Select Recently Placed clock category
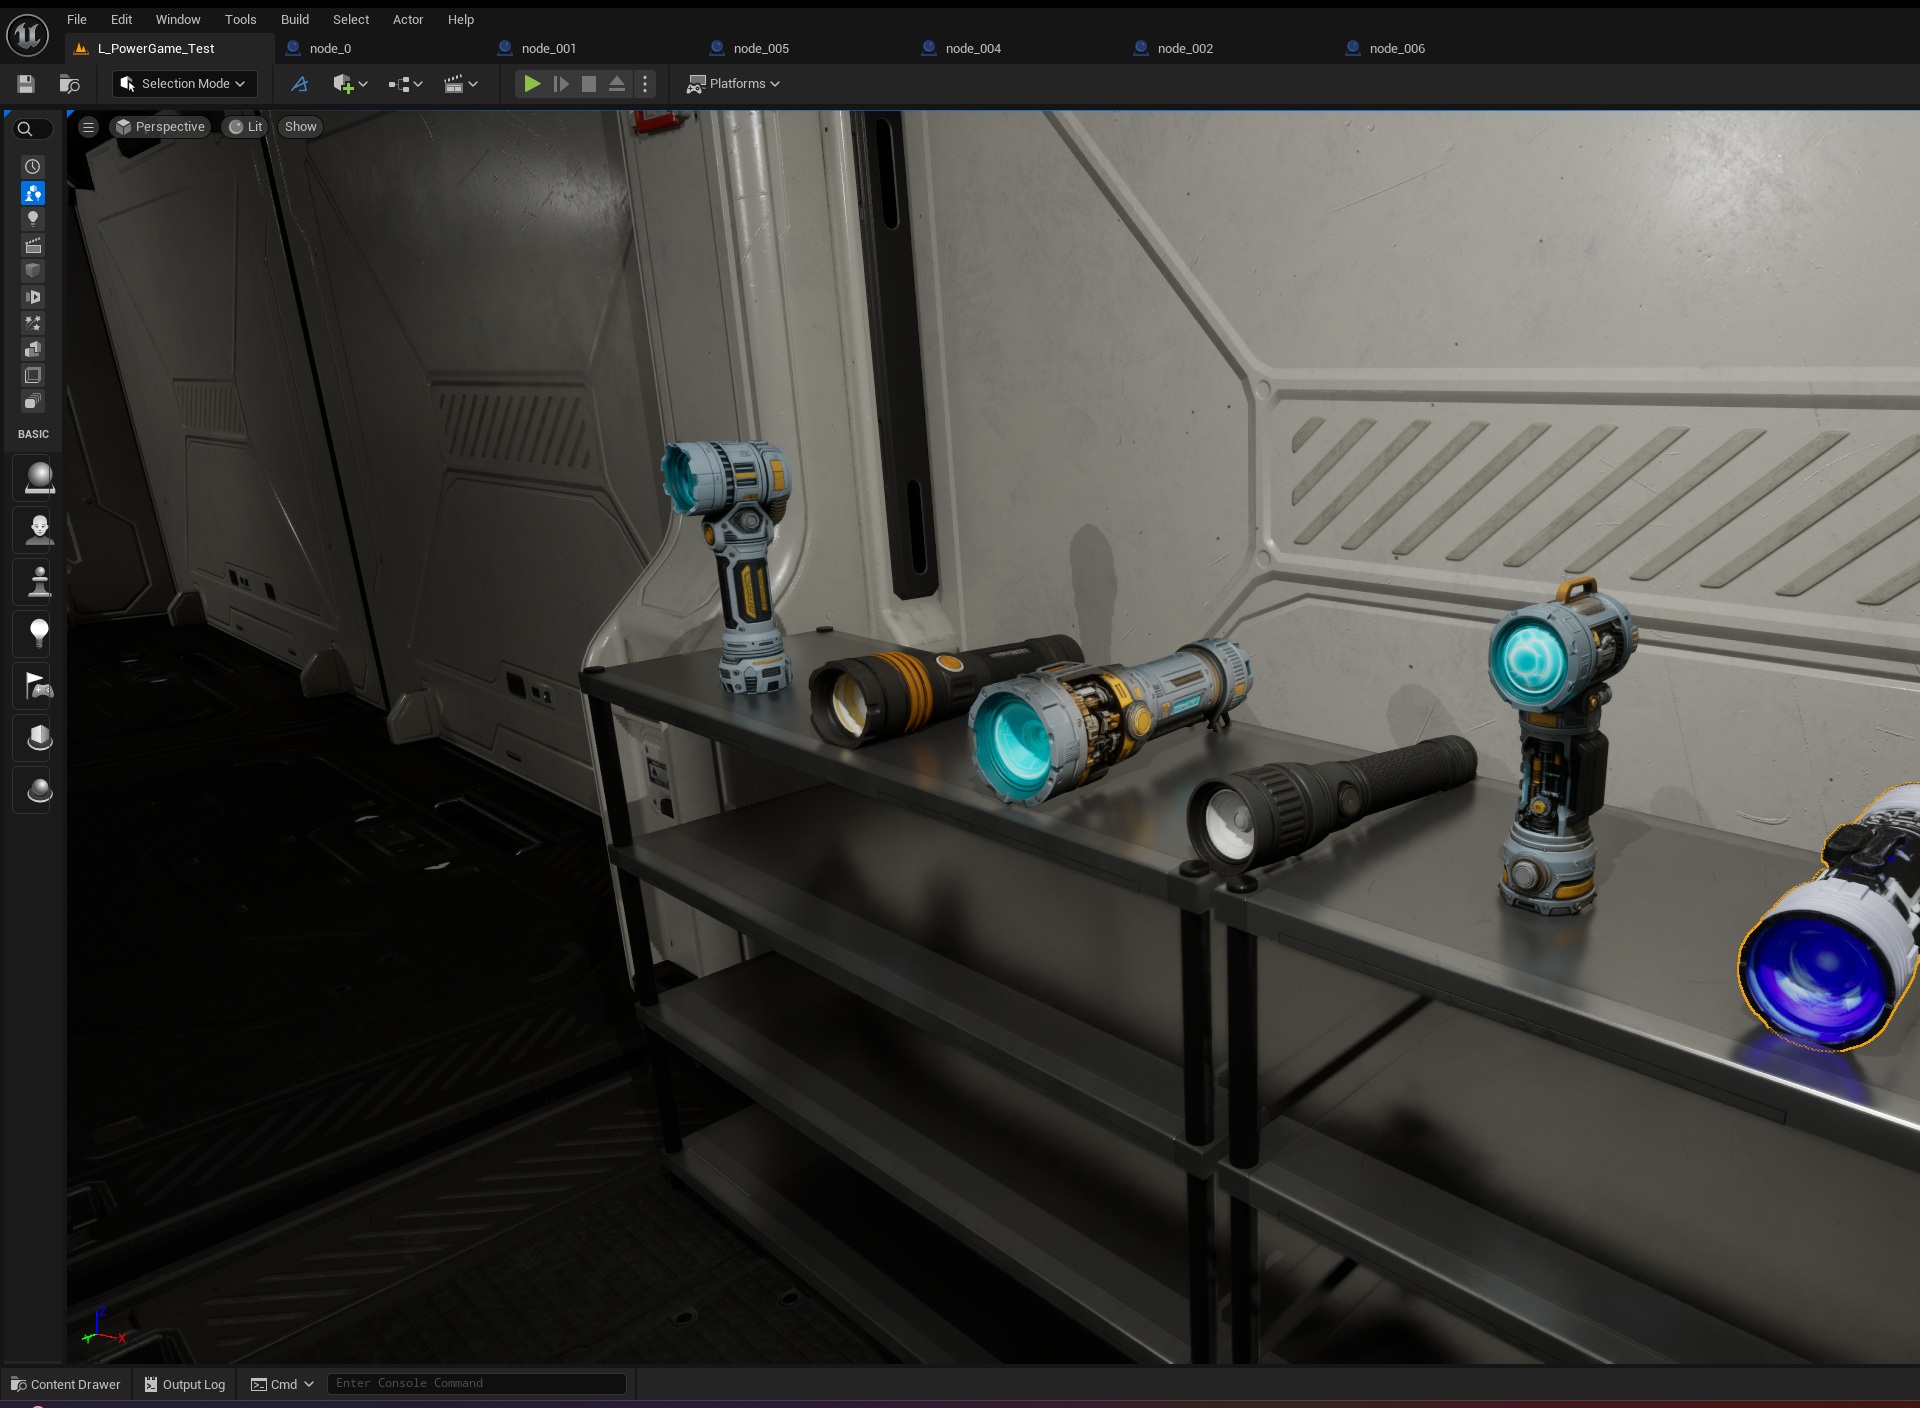 33,167
